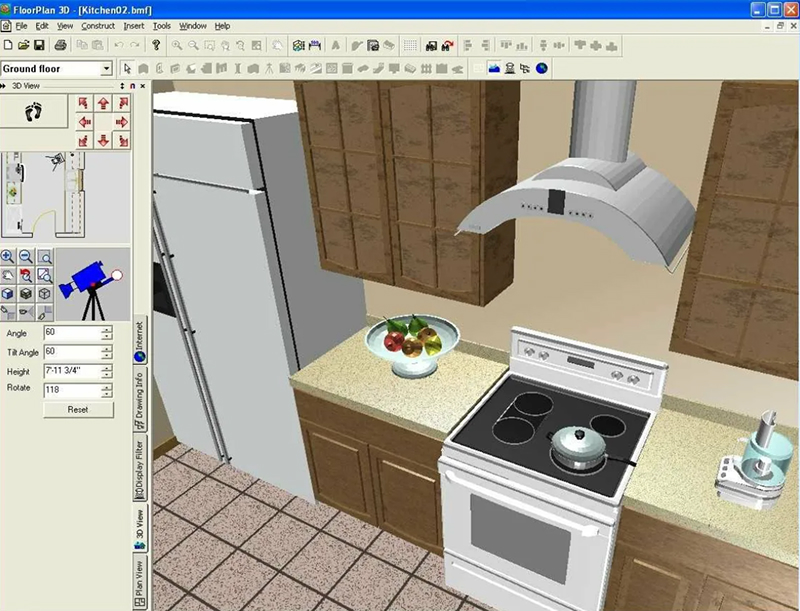The height and width of the screenshot is (611, 800).
Task: Click the blue camera on tripod graphic
Action: [92, 285]
